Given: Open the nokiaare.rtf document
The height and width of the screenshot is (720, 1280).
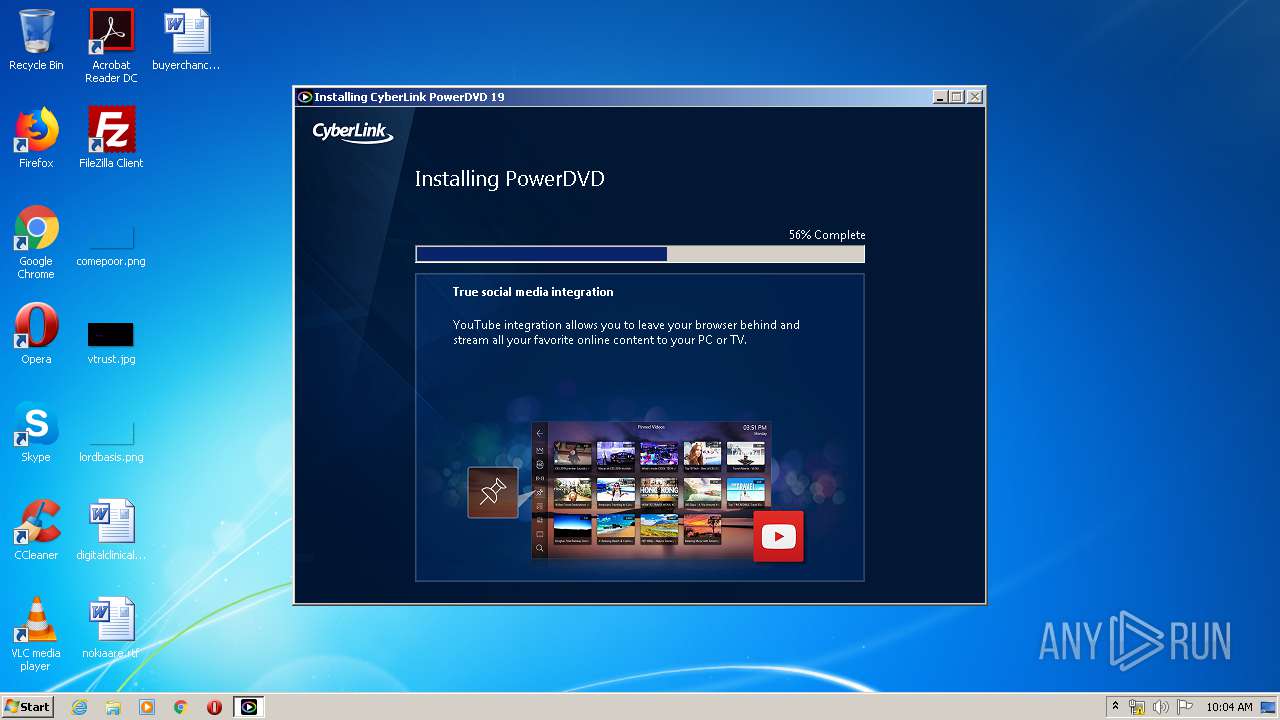Looking at the screenshot, I should [111, 628].
